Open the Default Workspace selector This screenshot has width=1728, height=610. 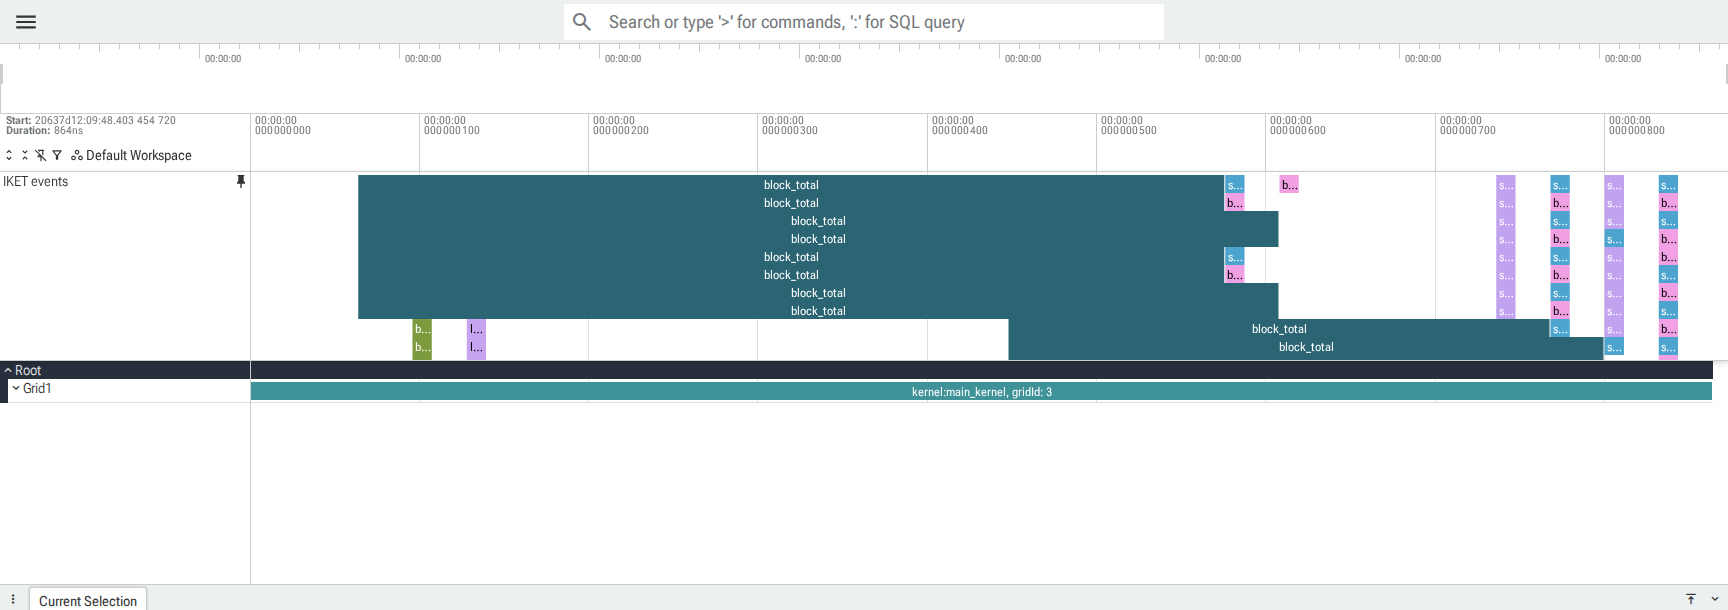[x=138, y=155]
